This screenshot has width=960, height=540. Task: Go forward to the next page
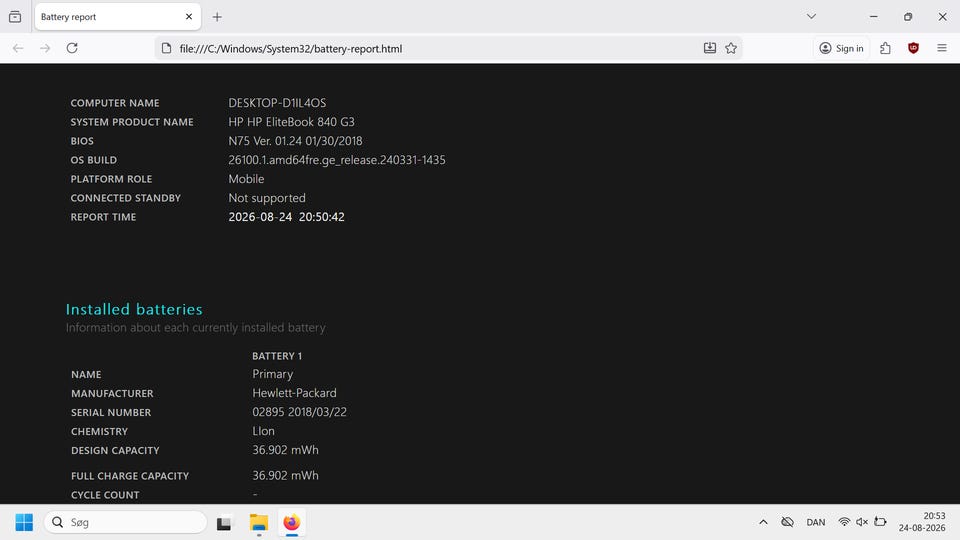pos(45,48)
